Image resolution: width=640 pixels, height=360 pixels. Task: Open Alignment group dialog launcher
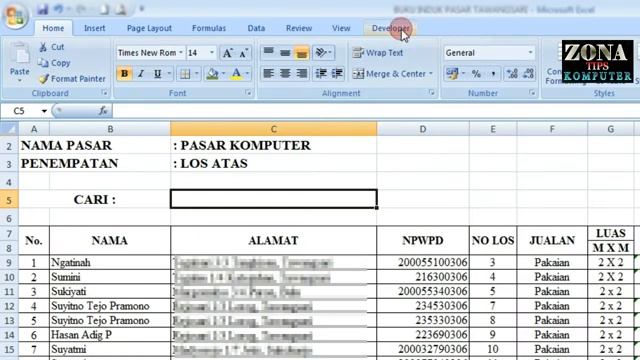click(431, 93)
